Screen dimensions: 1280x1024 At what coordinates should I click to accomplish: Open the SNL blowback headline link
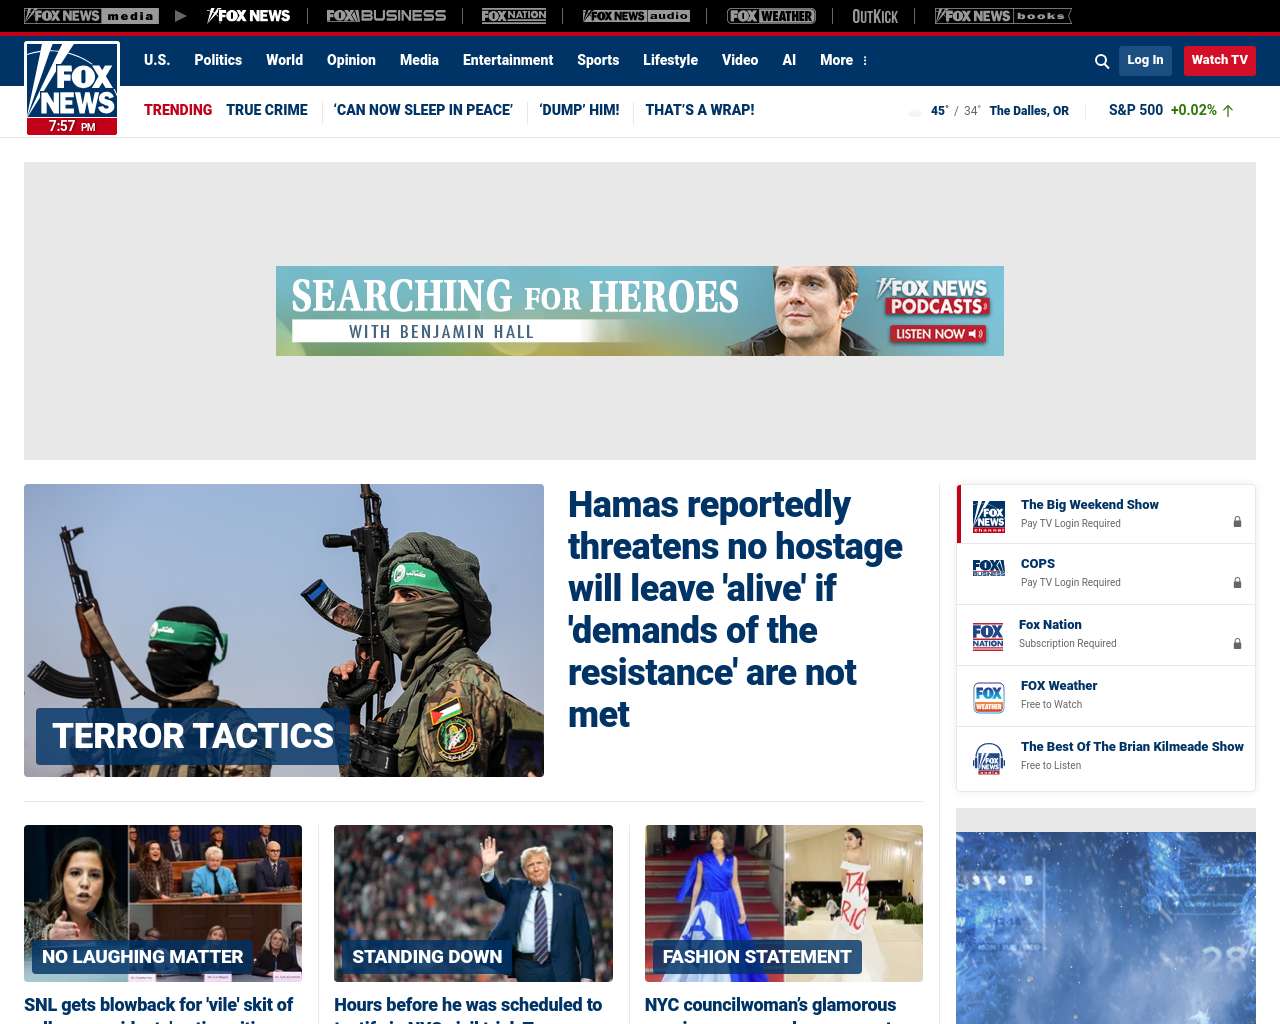(x=159, y=1008)
